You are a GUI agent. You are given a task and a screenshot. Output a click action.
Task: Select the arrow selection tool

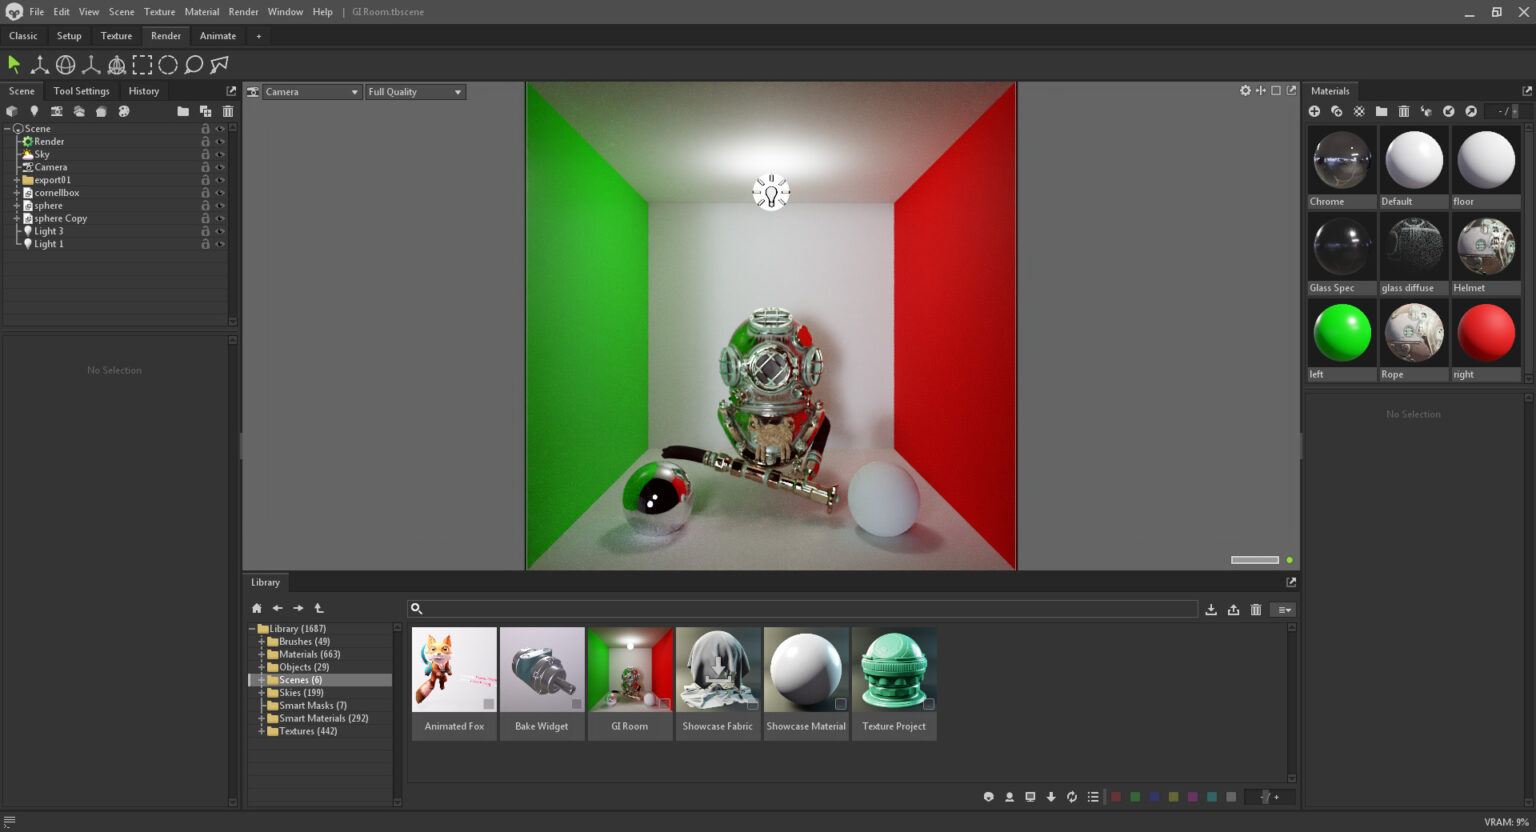coord(14,64)
